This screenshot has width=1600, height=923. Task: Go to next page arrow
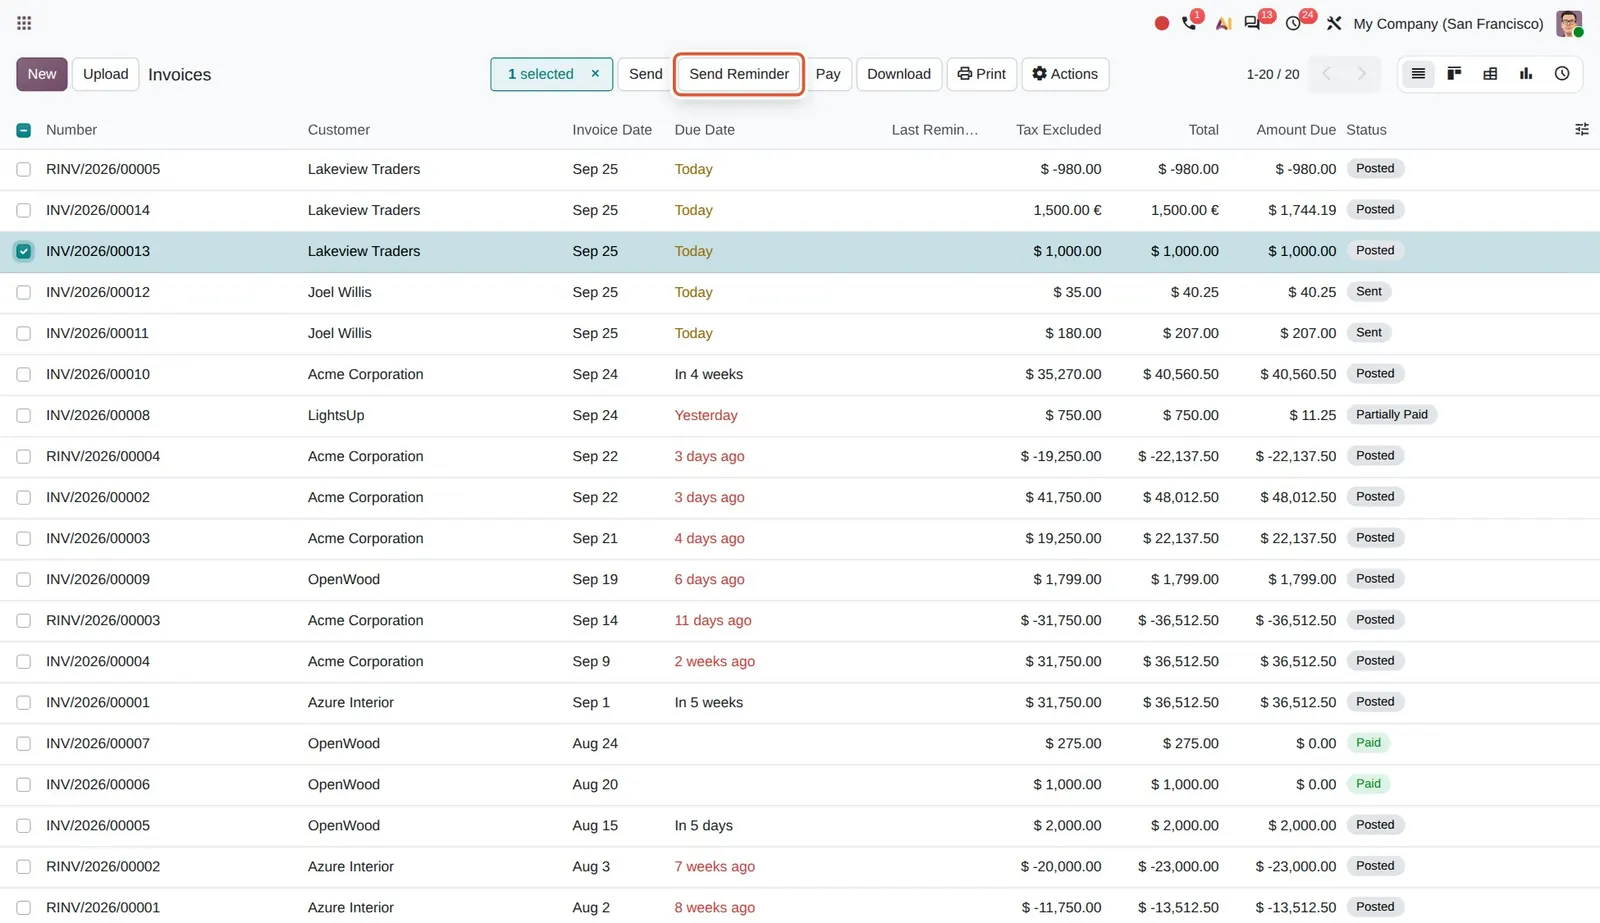pos(1361,73)
